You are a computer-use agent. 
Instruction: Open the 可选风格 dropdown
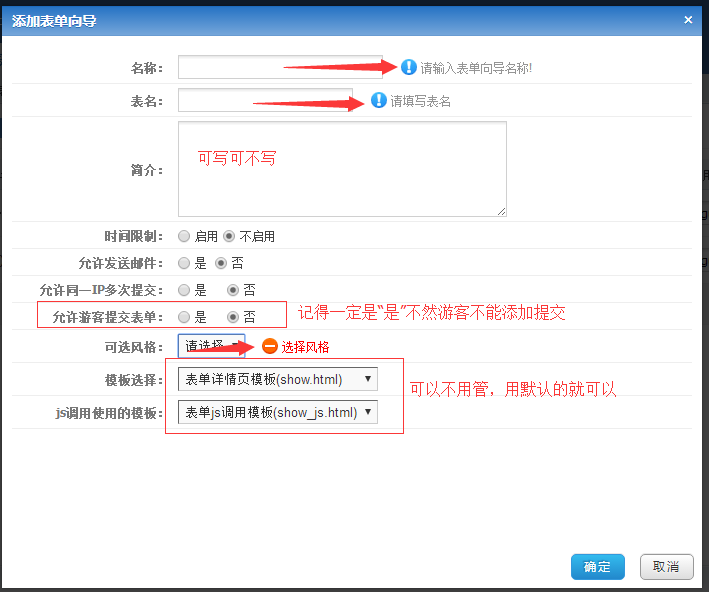click(x=211, y=346)
